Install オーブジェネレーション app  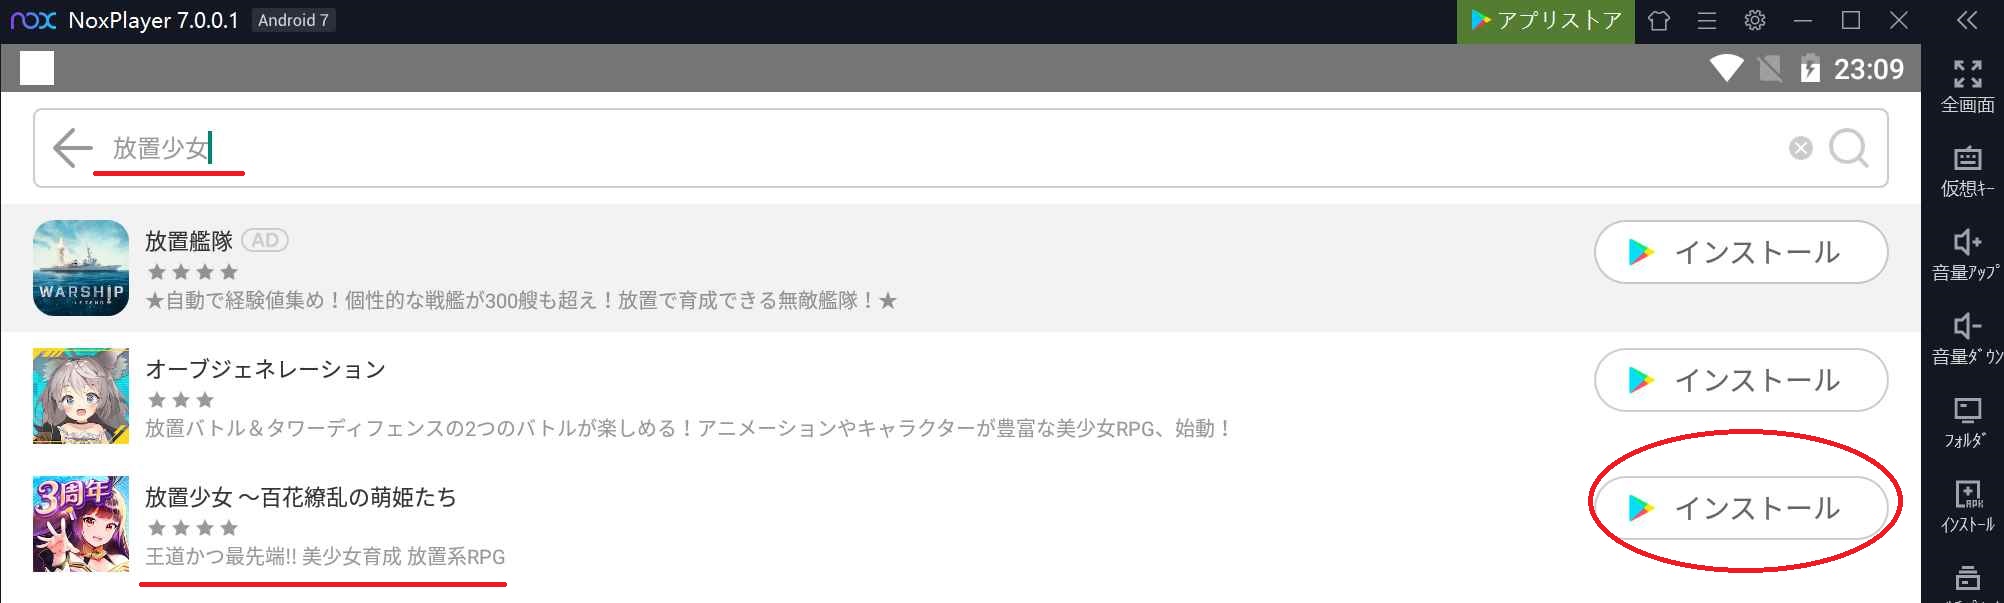1740,380
